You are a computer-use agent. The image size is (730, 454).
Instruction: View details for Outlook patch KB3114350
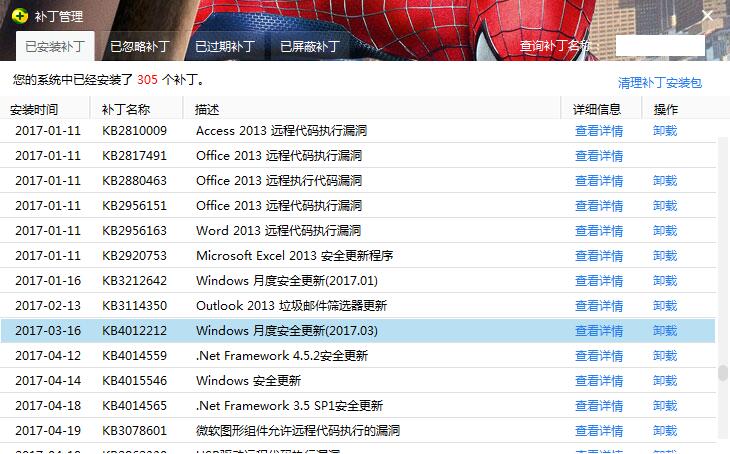pos(599,305)
